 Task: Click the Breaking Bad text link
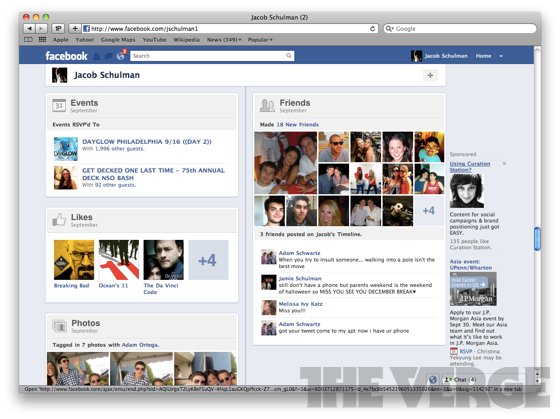click(71, 285)
